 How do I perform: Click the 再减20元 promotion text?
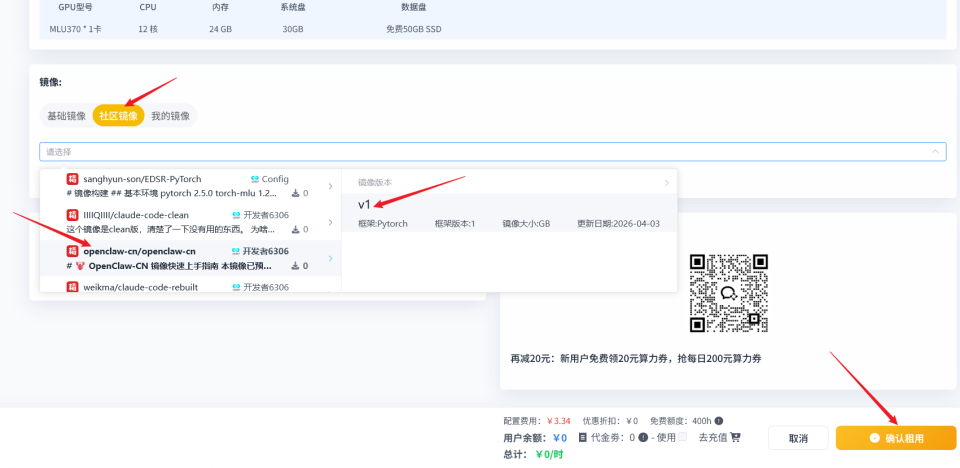[636, 358]
